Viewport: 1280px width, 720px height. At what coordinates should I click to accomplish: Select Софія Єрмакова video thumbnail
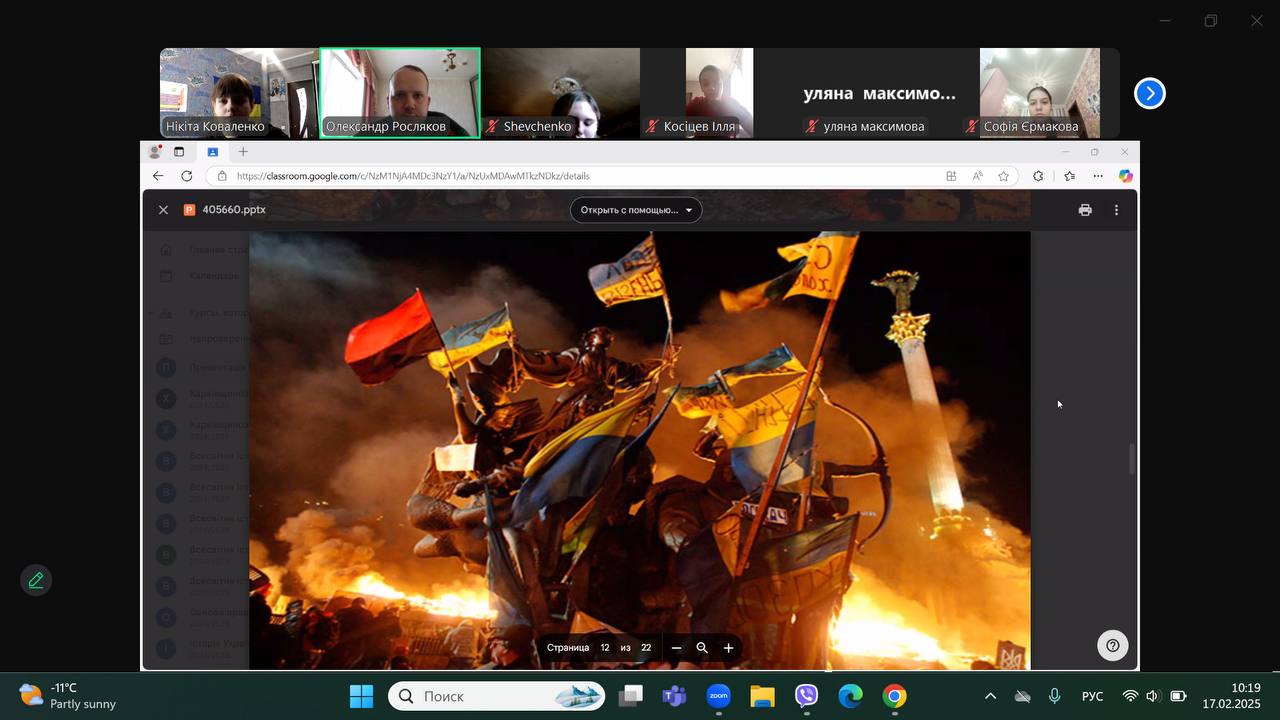click(1039, 93)
